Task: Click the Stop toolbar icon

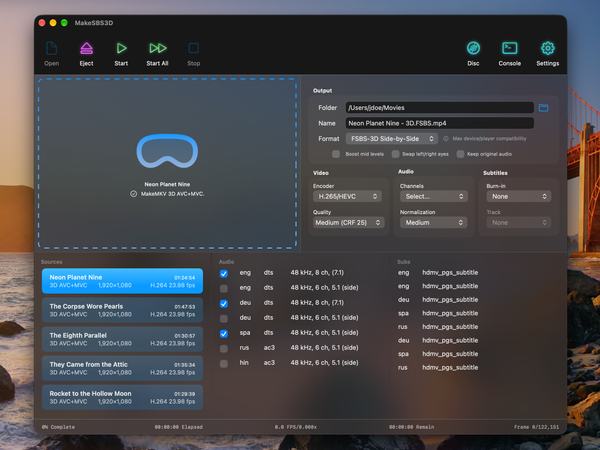Action: pos(194,49)
